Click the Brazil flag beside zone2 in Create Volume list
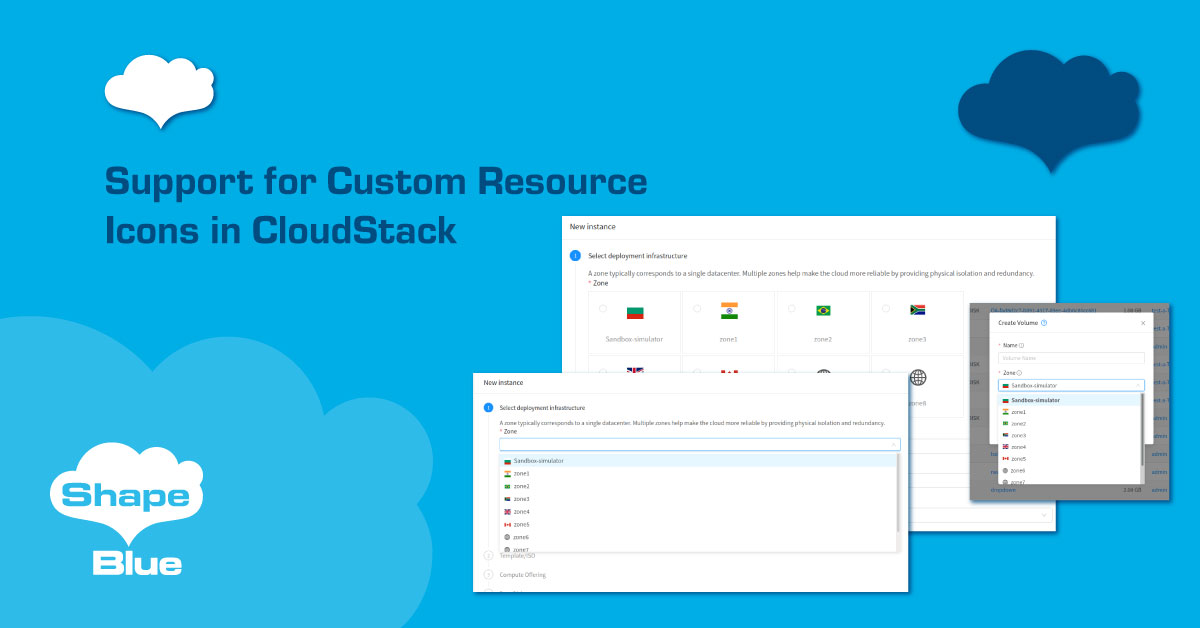 pyautogui.click(x=1006, y=424)
